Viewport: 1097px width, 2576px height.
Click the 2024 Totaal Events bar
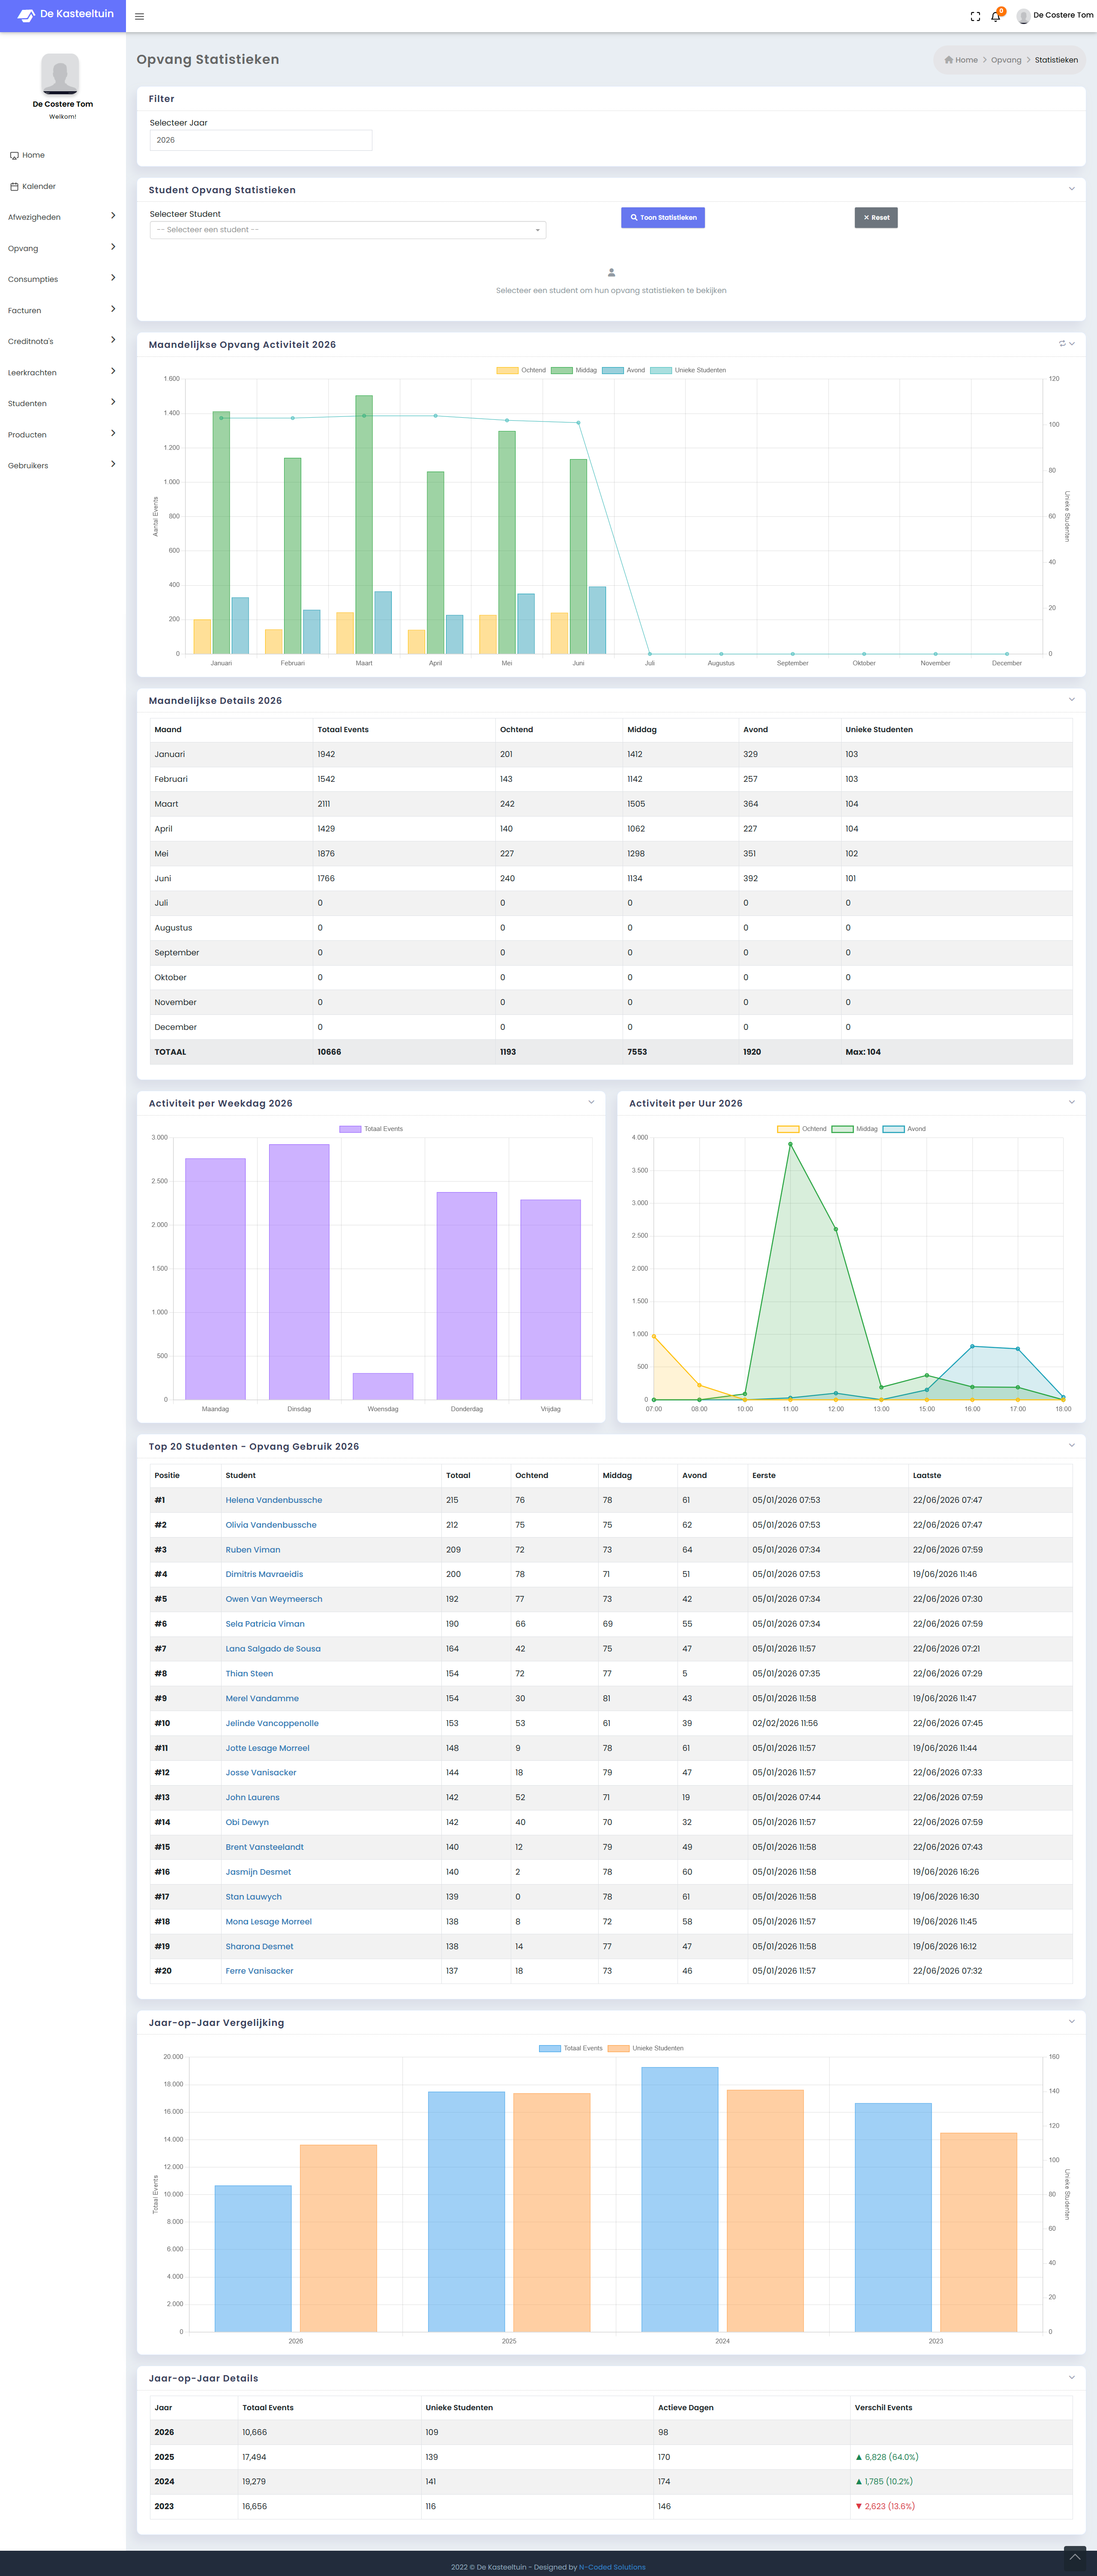[x=680, y=2199]
